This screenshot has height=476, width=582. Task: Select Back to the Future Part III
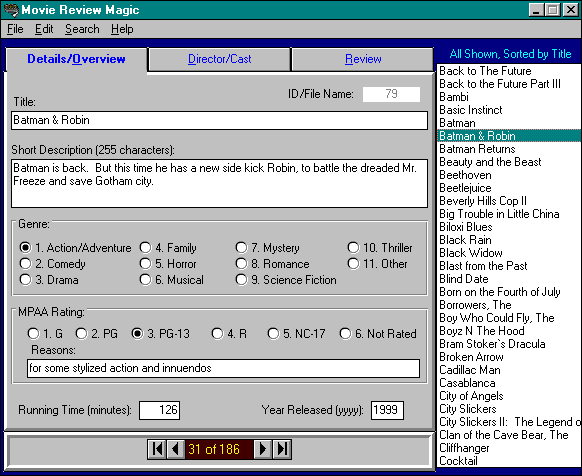tap(509, 84)
